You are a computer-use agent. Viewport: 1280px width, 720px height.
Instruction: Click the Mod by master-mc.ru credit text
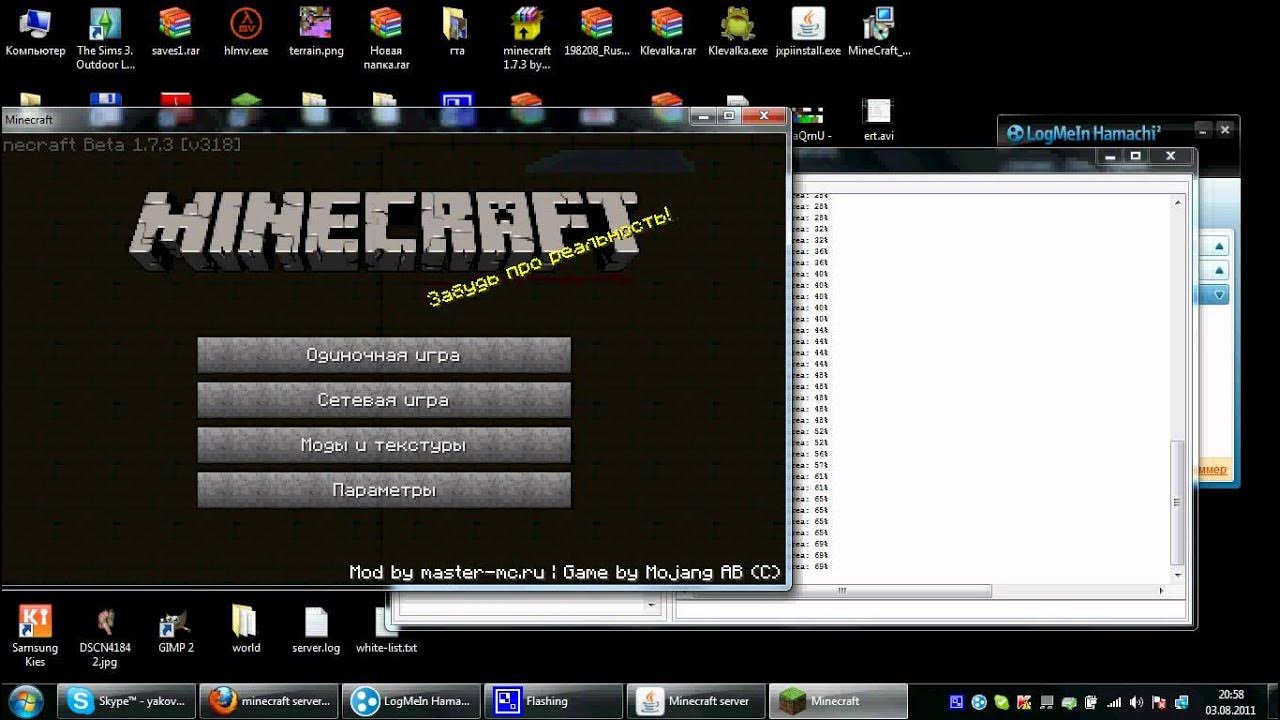click(447, 572)
